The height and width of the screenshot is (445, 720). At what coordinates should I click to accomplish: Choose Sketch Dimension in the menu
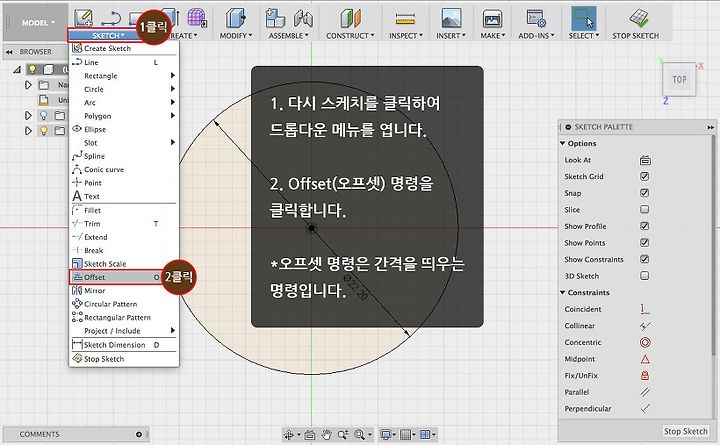124,344
